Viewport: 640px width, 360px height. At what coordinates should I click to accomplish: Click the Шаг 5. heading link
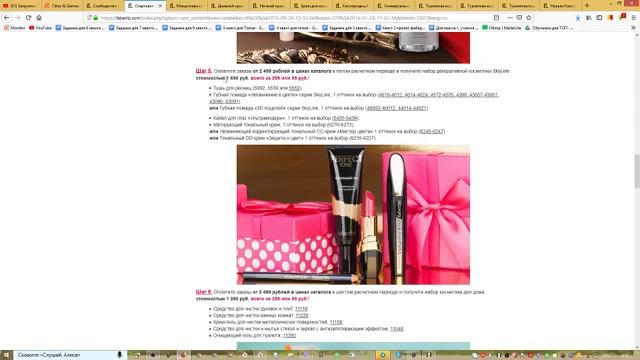(x=204, y=71)
